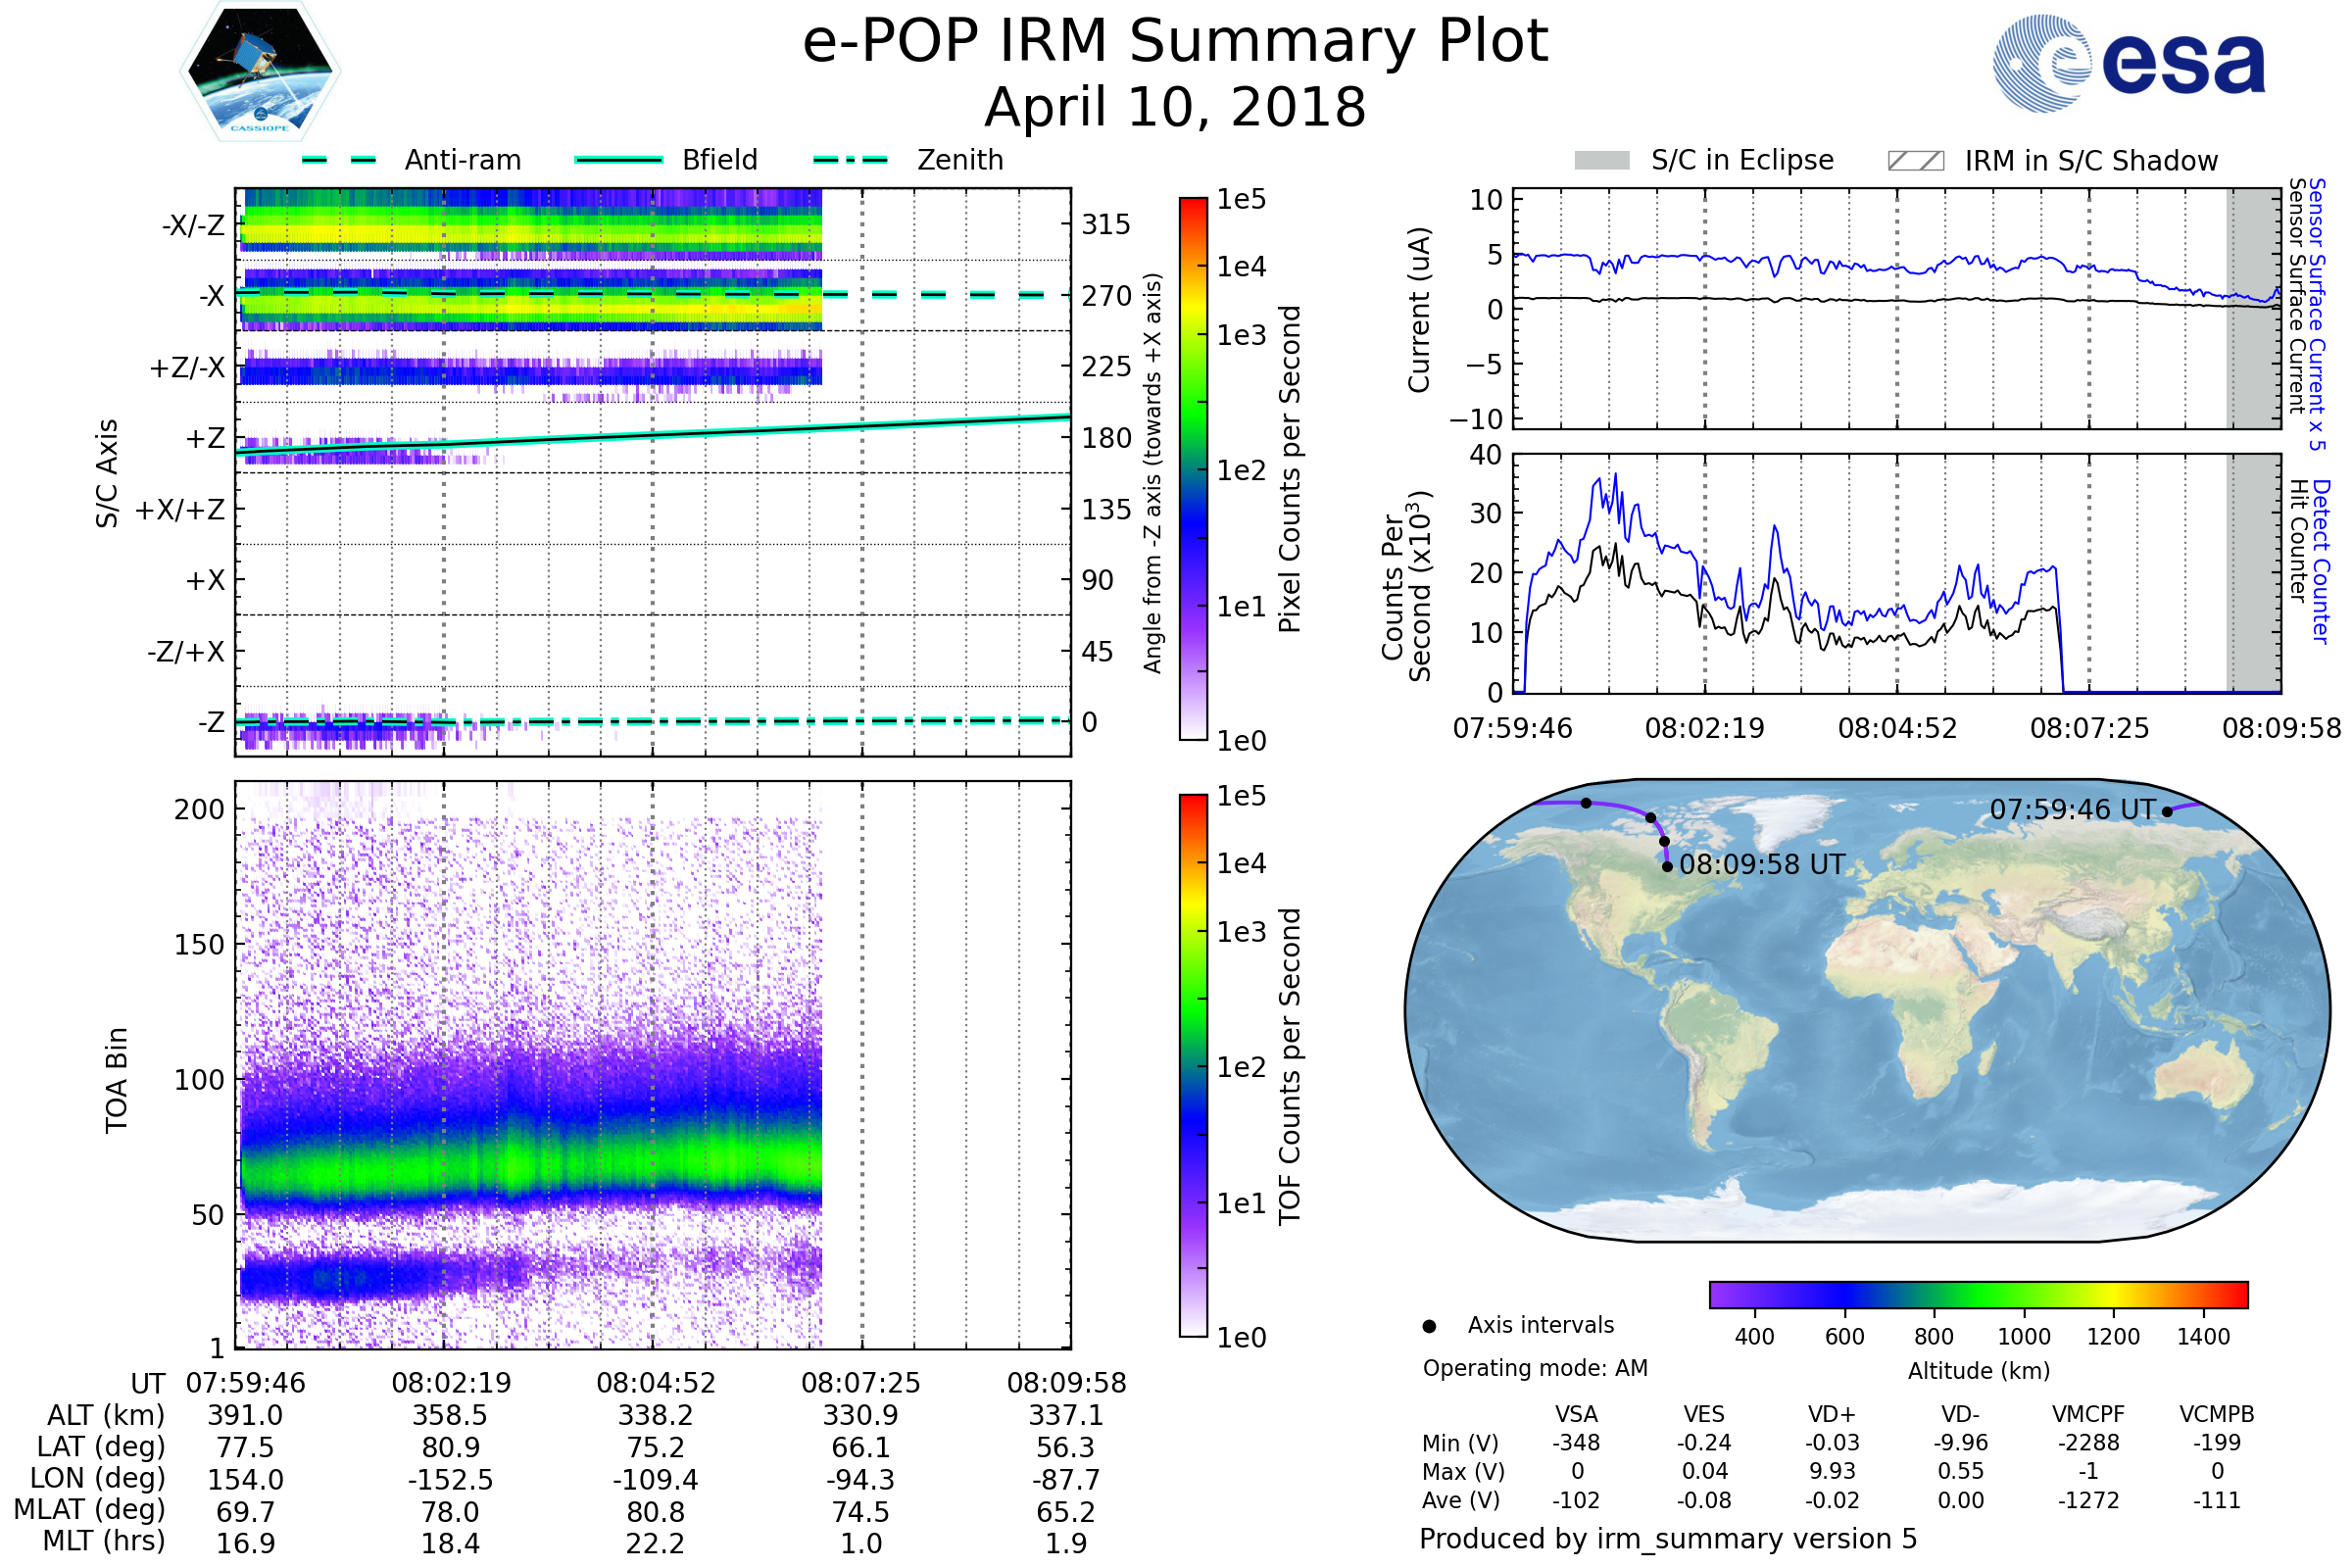Click the TOF Counts per Second colorbar

point(1193,1065)
